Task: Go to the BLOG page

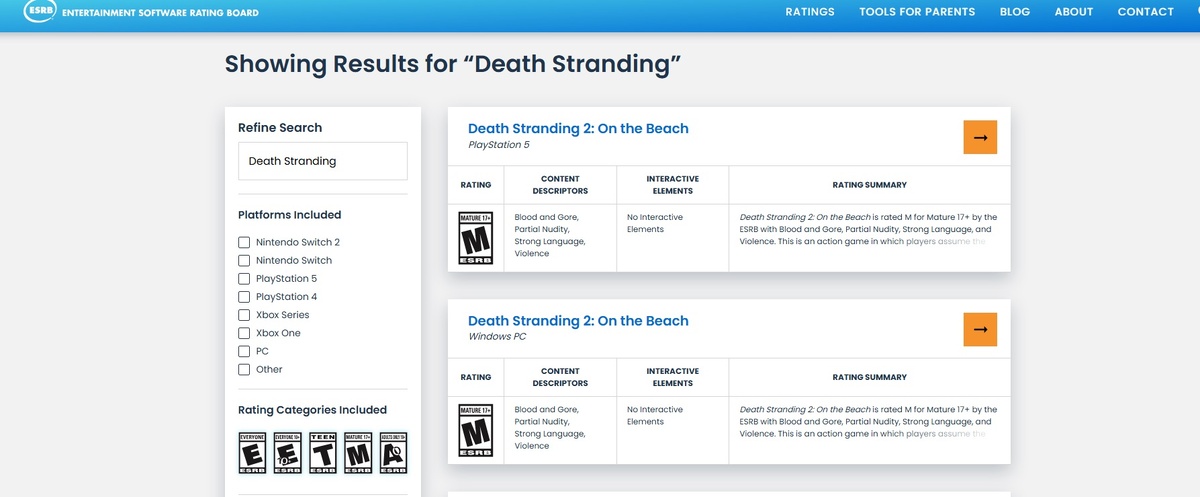Action: 1015,12
